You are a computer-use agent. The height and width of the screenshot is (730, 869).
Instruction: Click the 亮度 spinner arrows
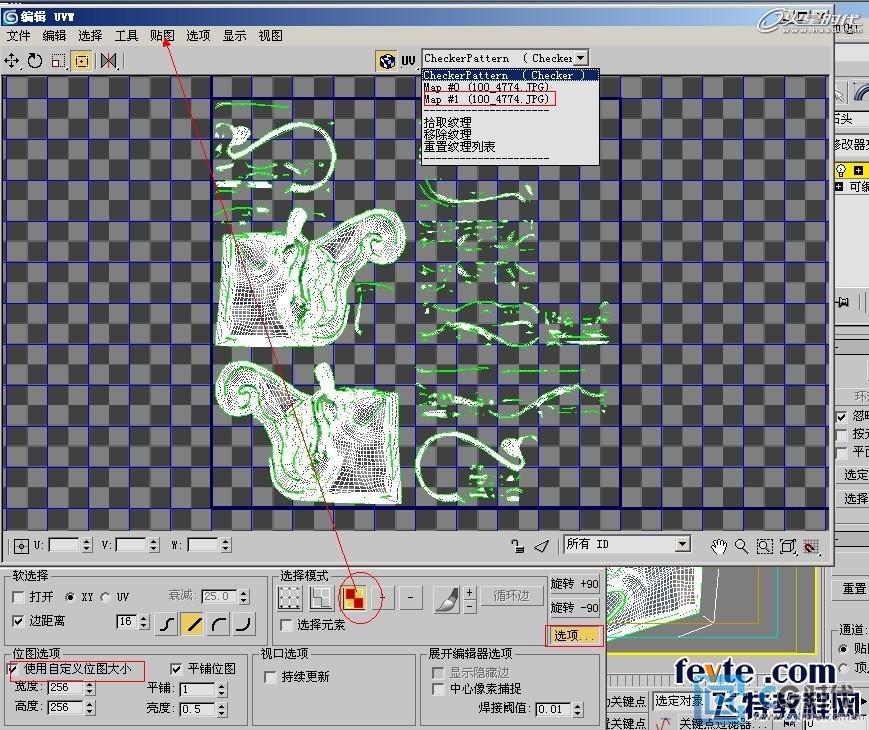tap(222, 709)
